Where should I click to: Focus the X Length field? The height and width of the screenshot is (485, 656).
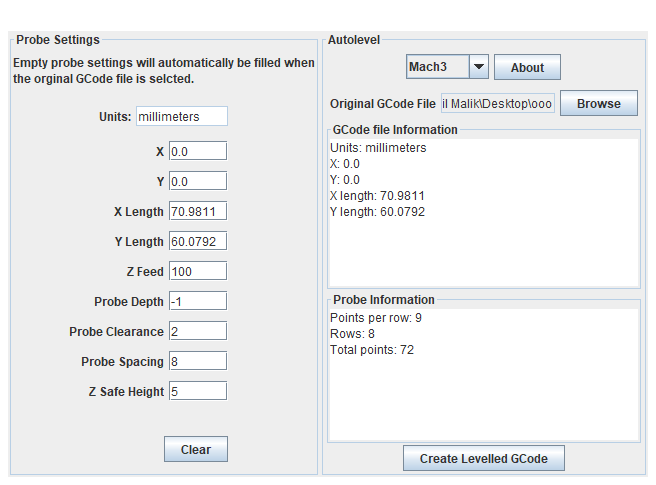(198, 211)
